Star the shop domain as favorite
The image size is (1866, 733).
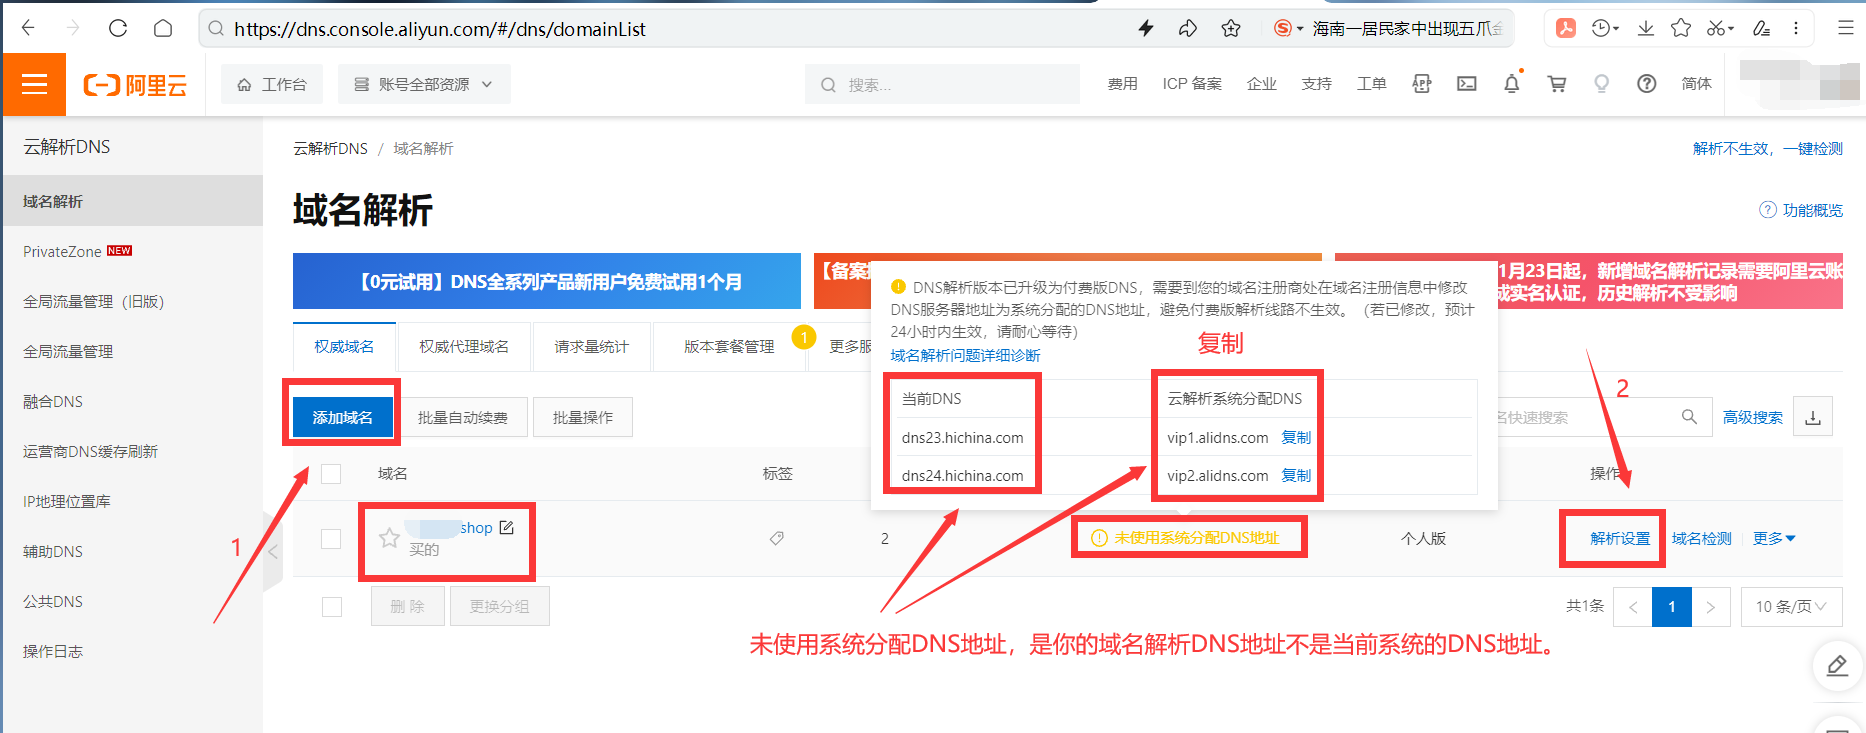[x=389, y=539]
